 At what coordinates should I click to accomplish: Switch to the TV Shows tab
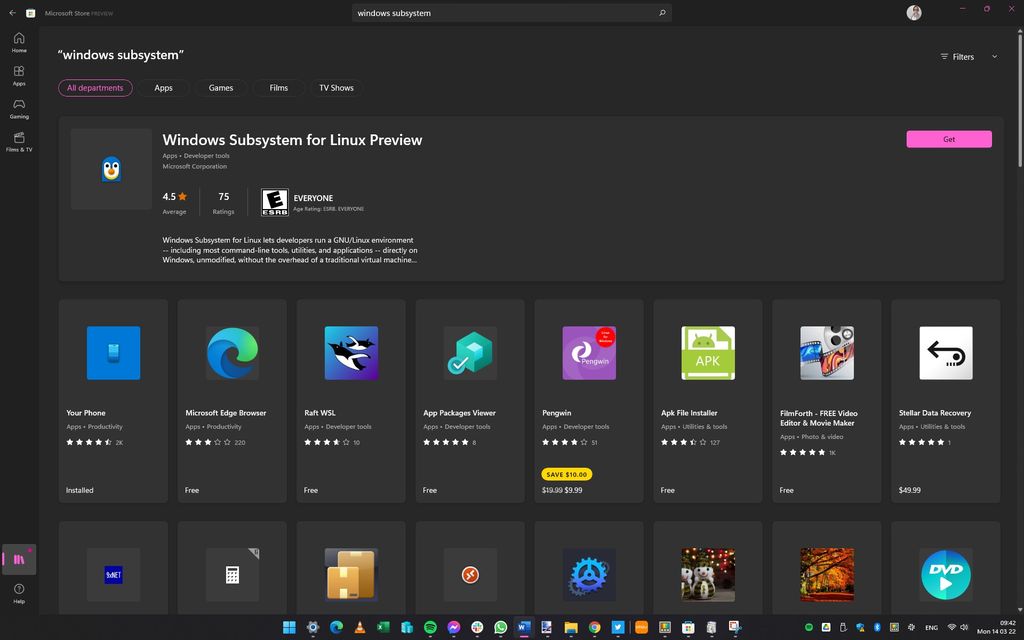pos(336,88)
